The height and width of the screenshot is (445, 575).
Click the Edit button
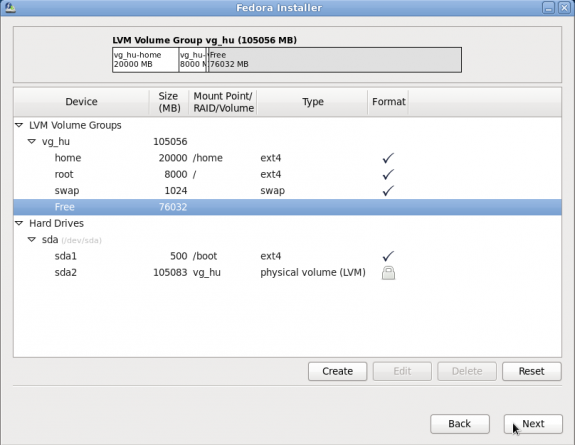[x=402, y=371]
